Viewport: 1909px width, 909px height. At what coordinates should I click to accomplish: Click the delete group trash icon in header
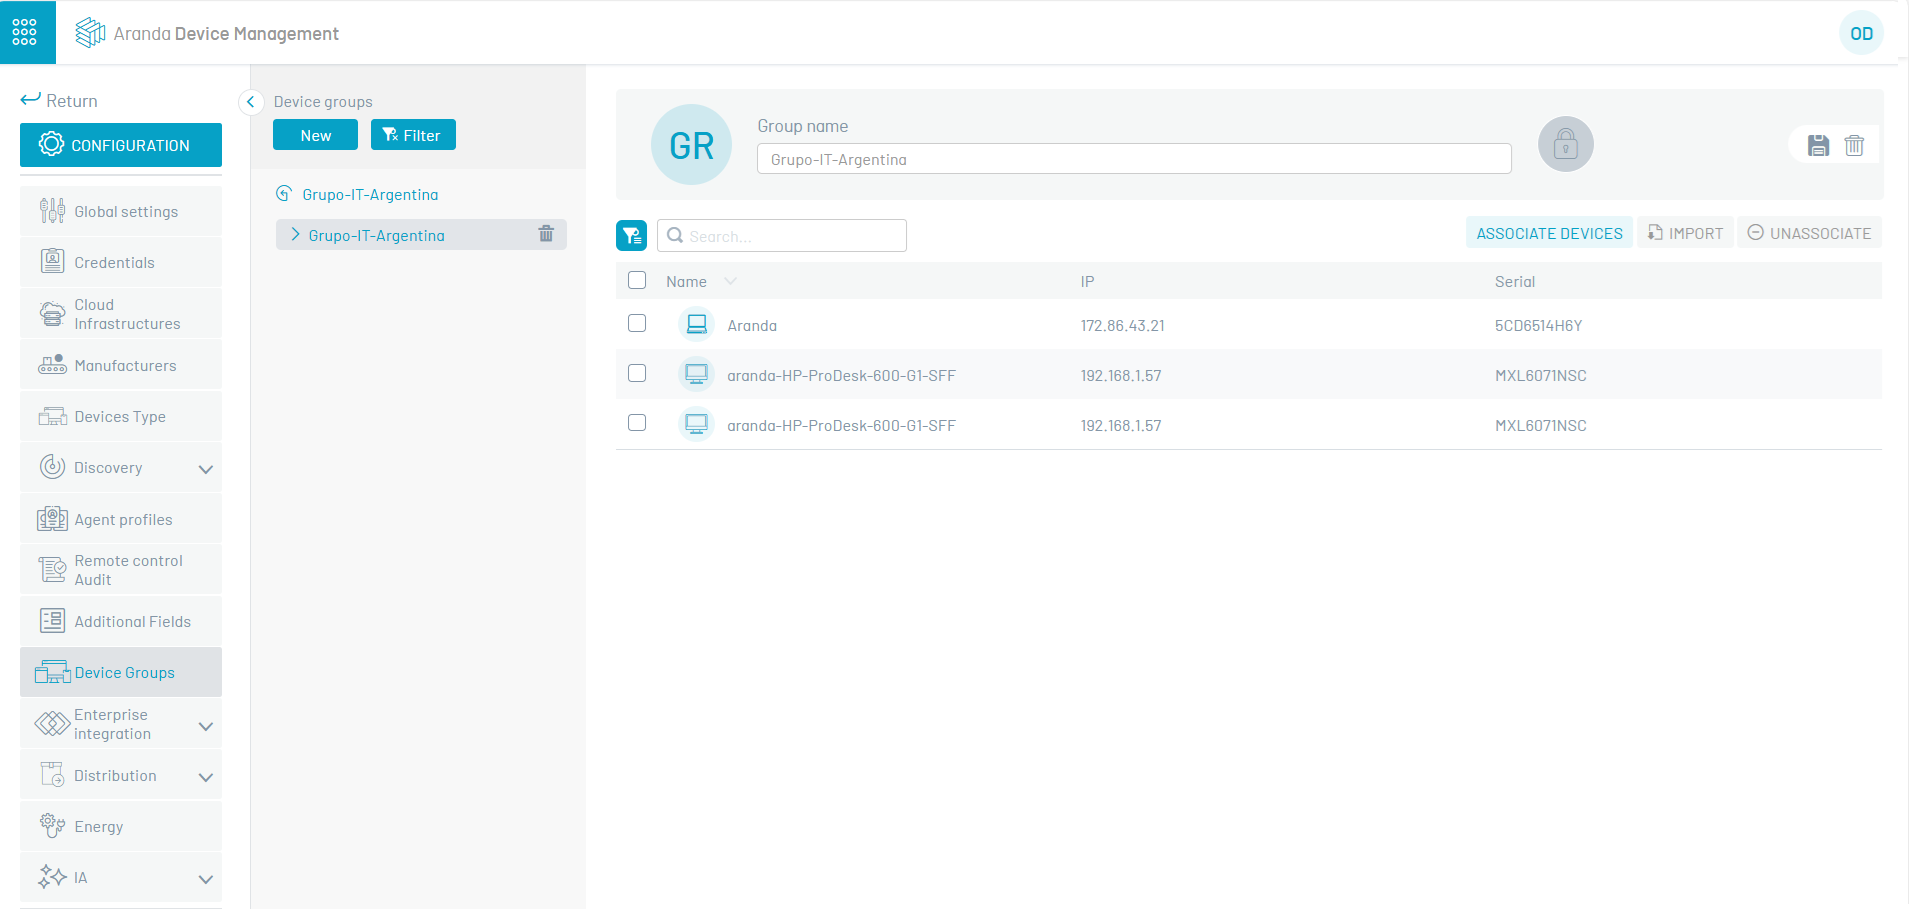1854,145
